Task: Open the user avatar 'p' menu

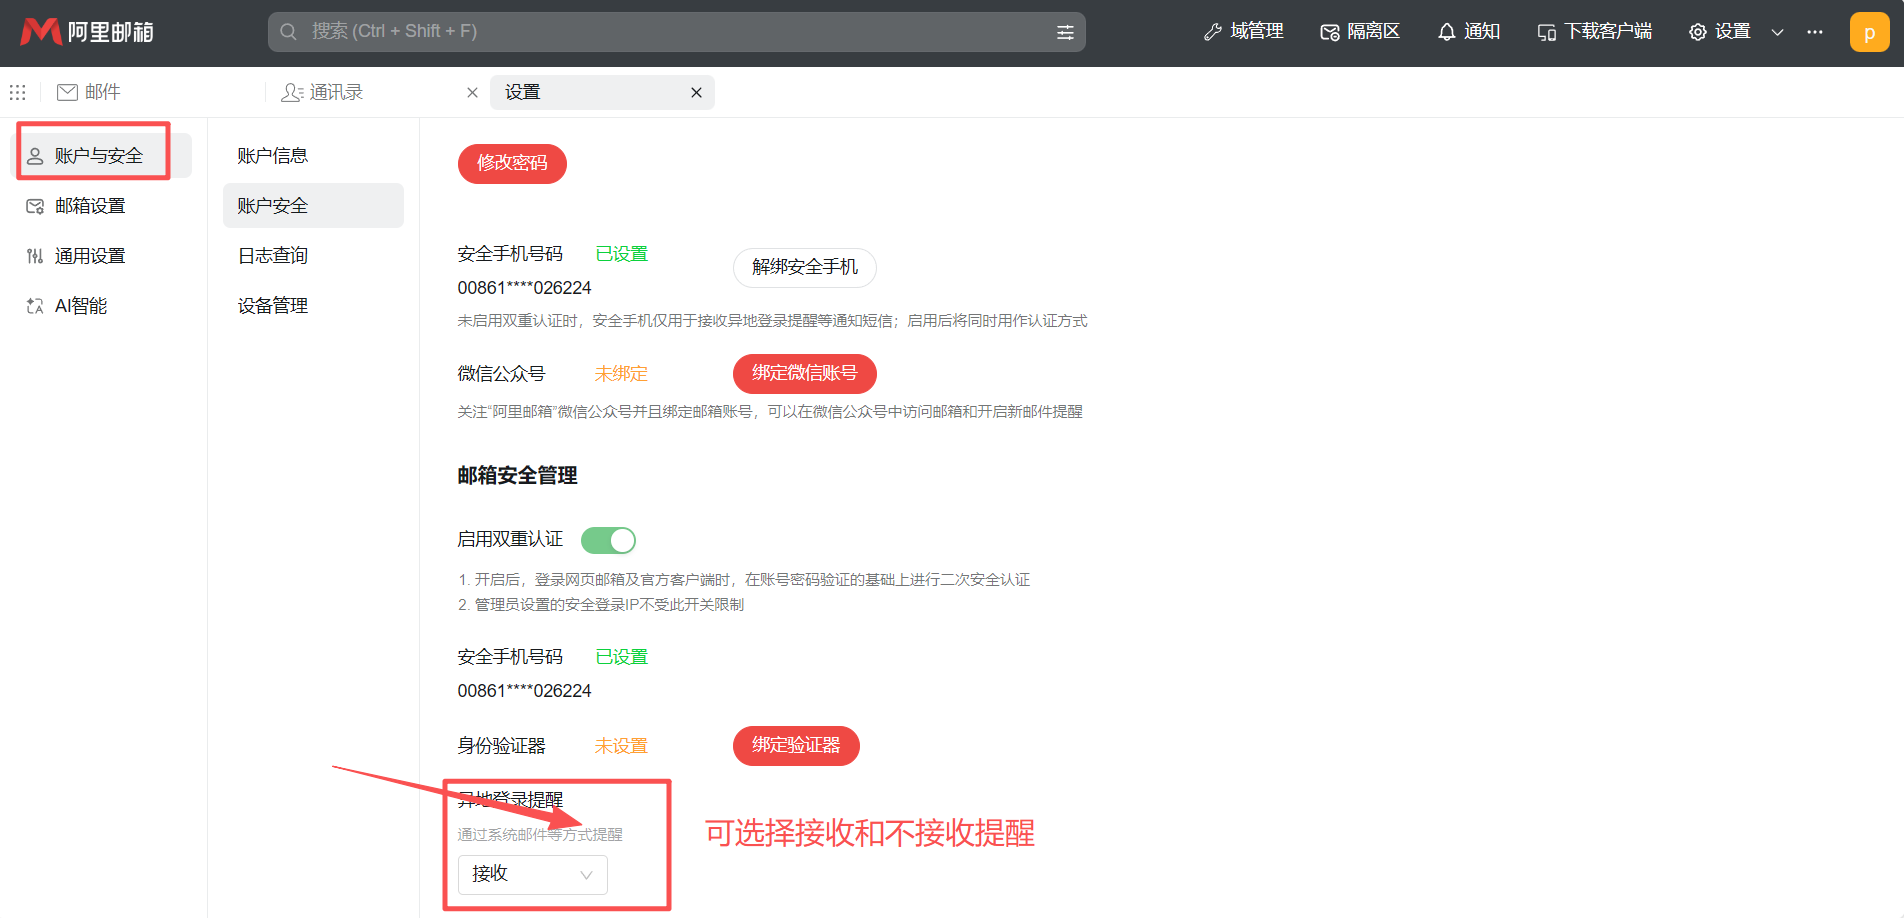Action: point(1869,32)
